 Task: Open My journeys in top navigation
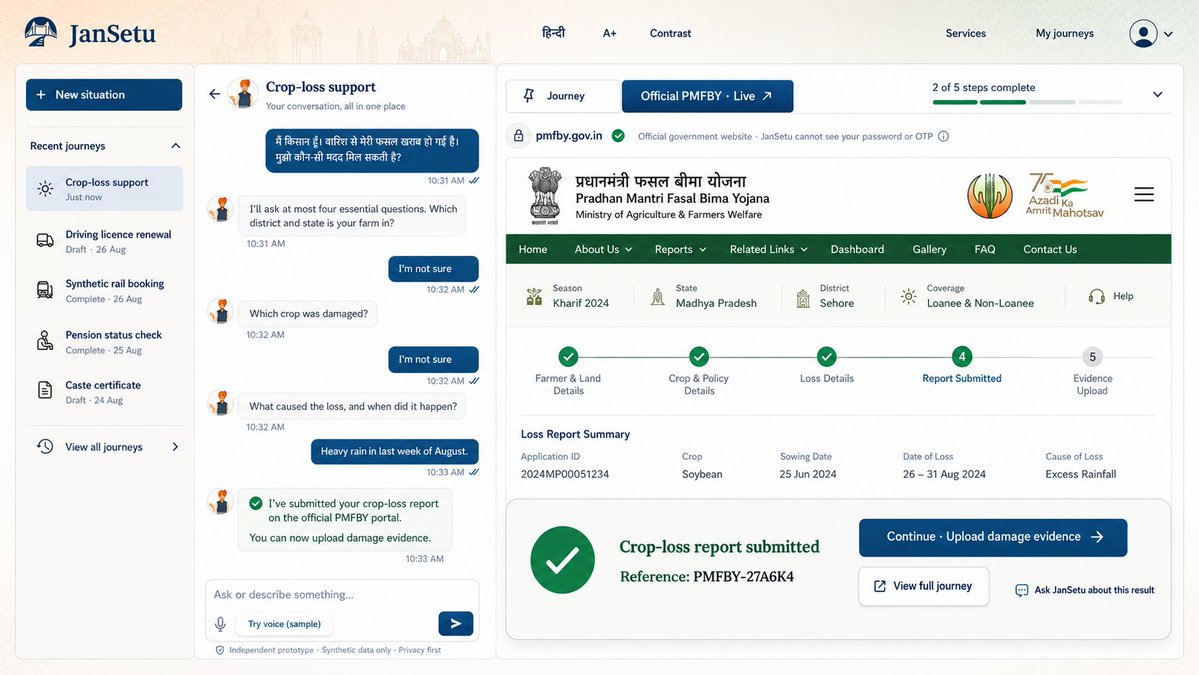(x=1064, y=33)
